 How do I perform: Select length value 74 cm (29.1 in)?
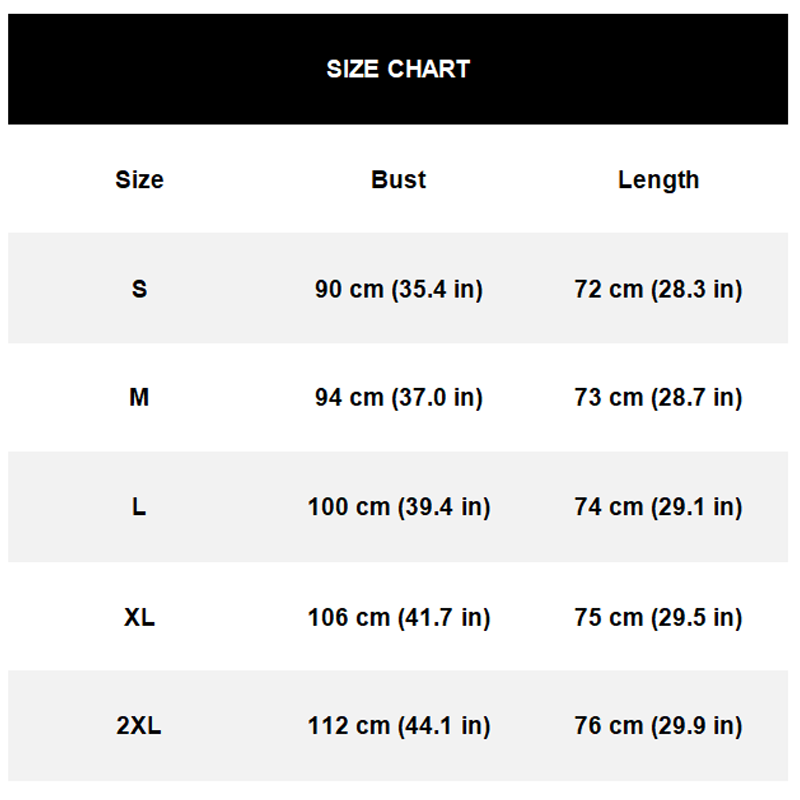coord(658,507)
